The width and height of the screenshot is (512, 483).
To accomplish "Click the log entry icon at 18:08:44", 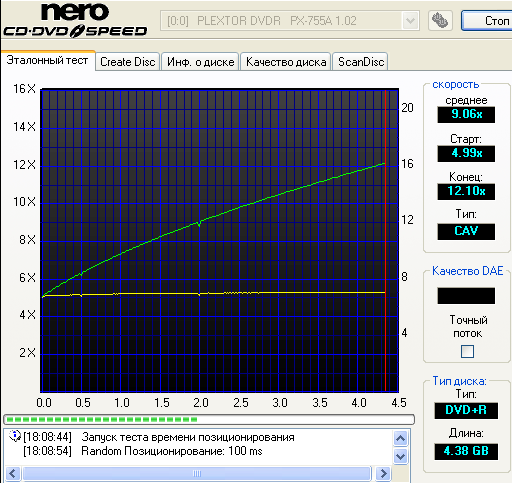I will pyautogui.click(x=15, y=436).
